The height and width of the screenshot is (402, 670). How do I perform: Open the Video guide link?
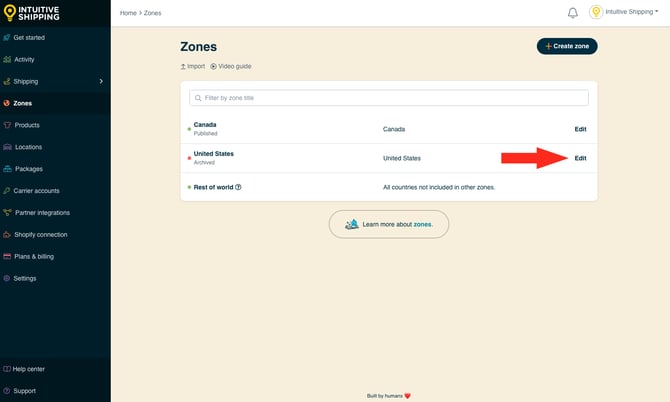click(x=231, y=67)
